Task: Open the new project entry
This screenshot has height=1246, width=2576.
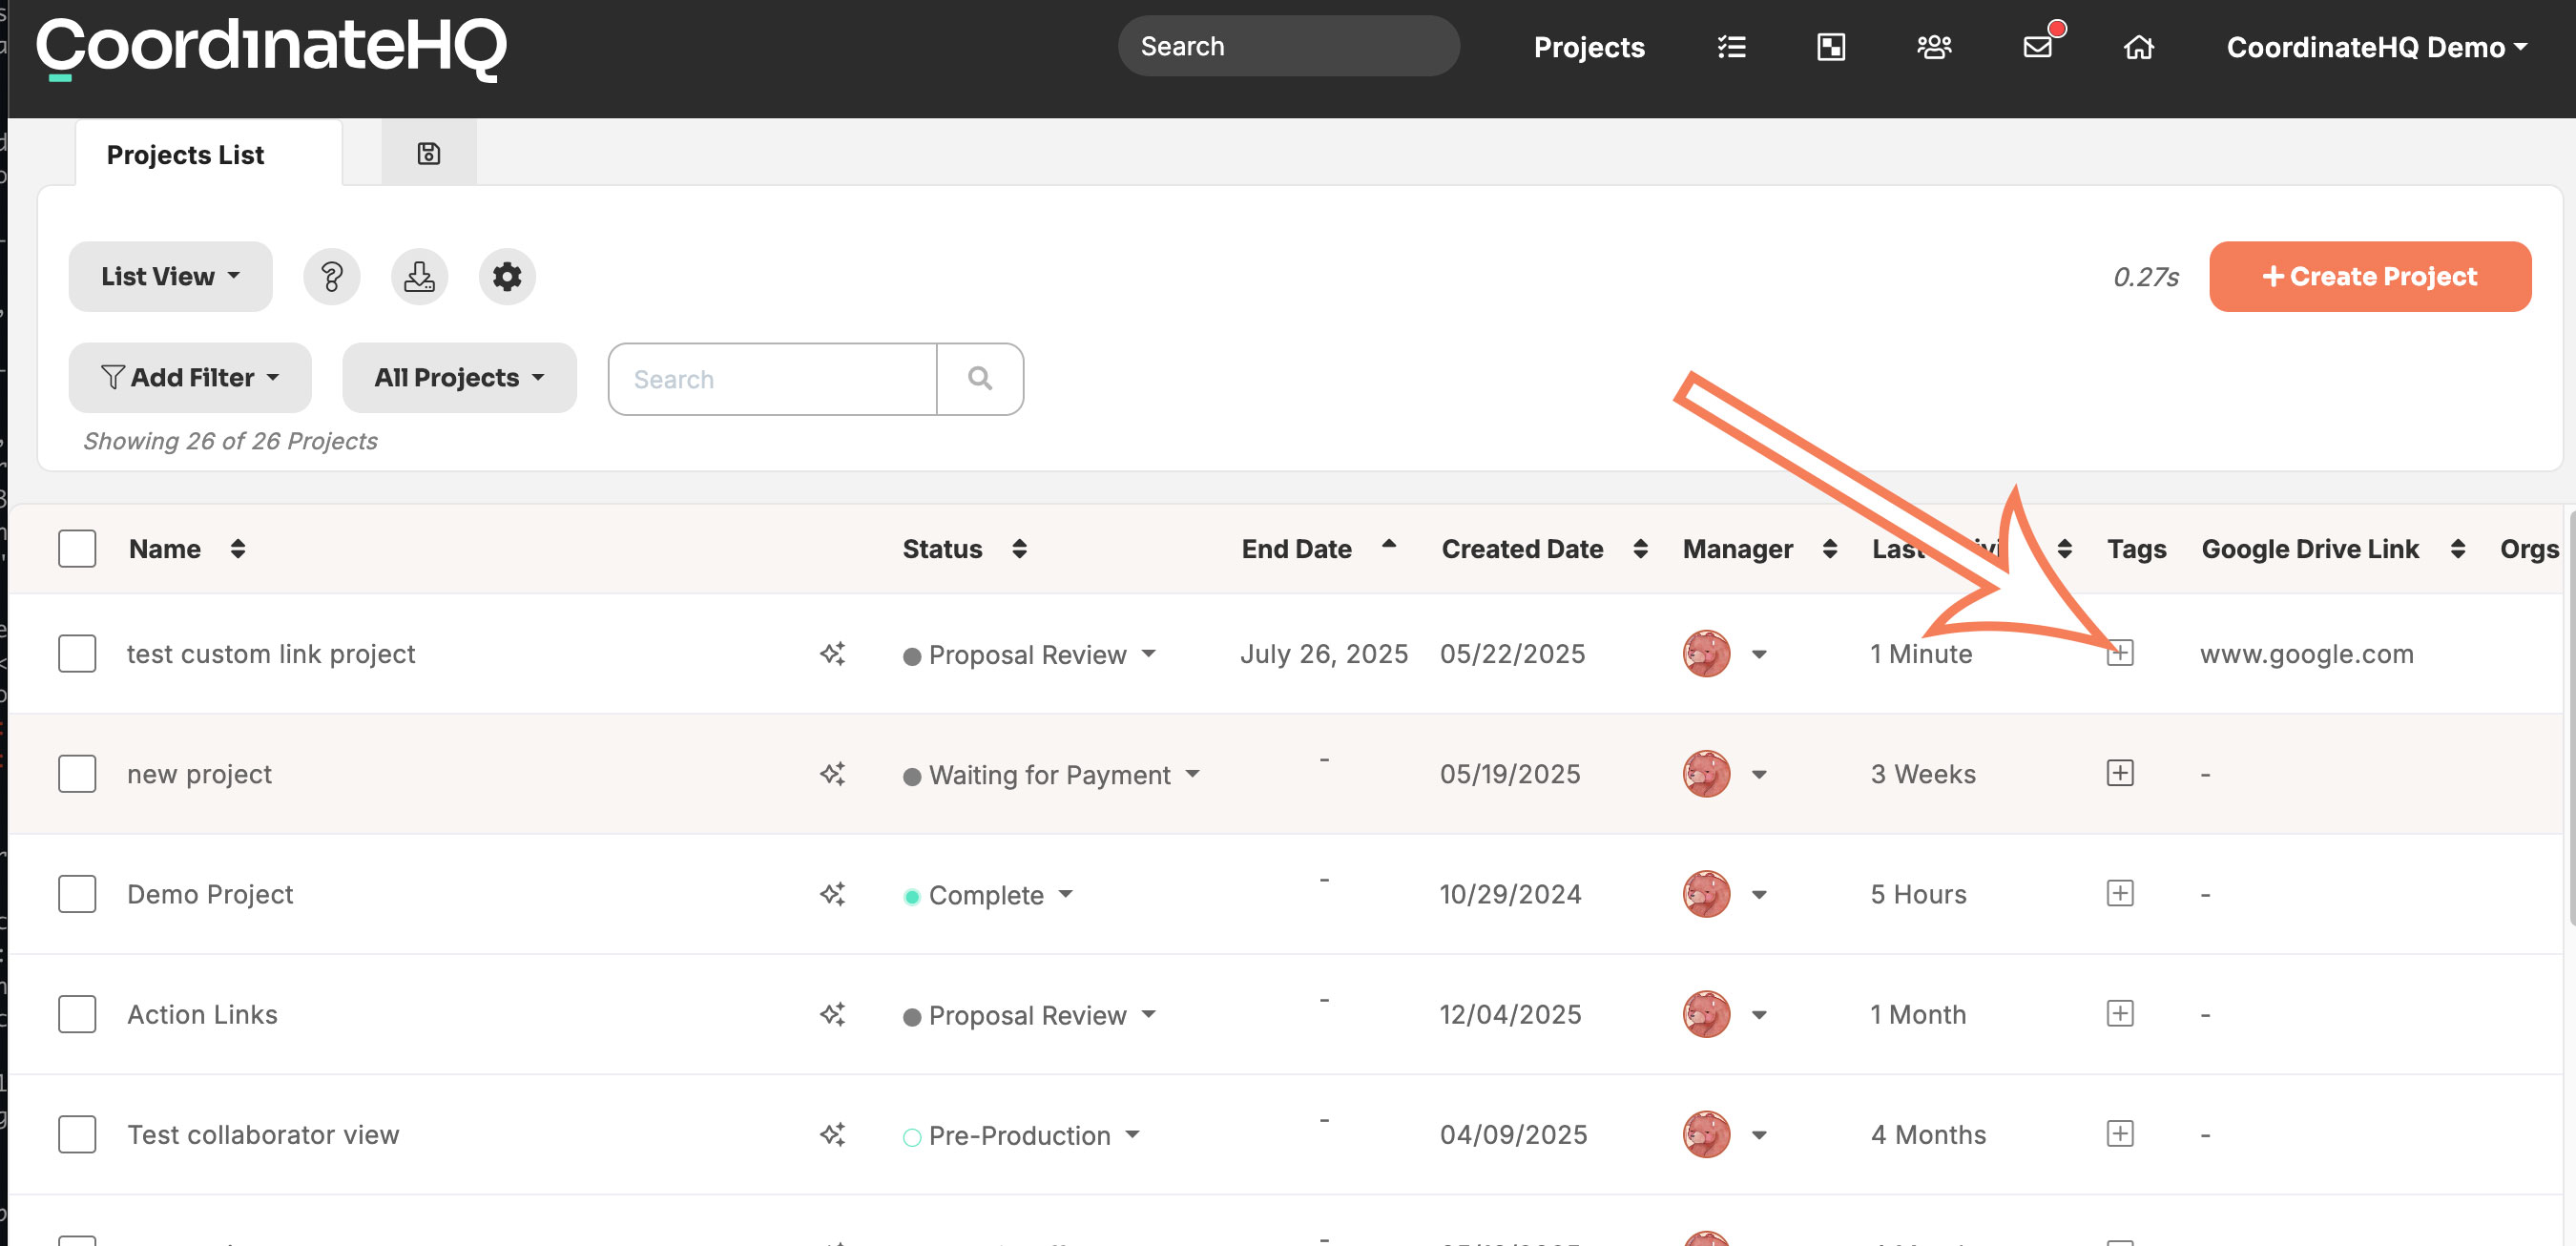Action: 199,774
